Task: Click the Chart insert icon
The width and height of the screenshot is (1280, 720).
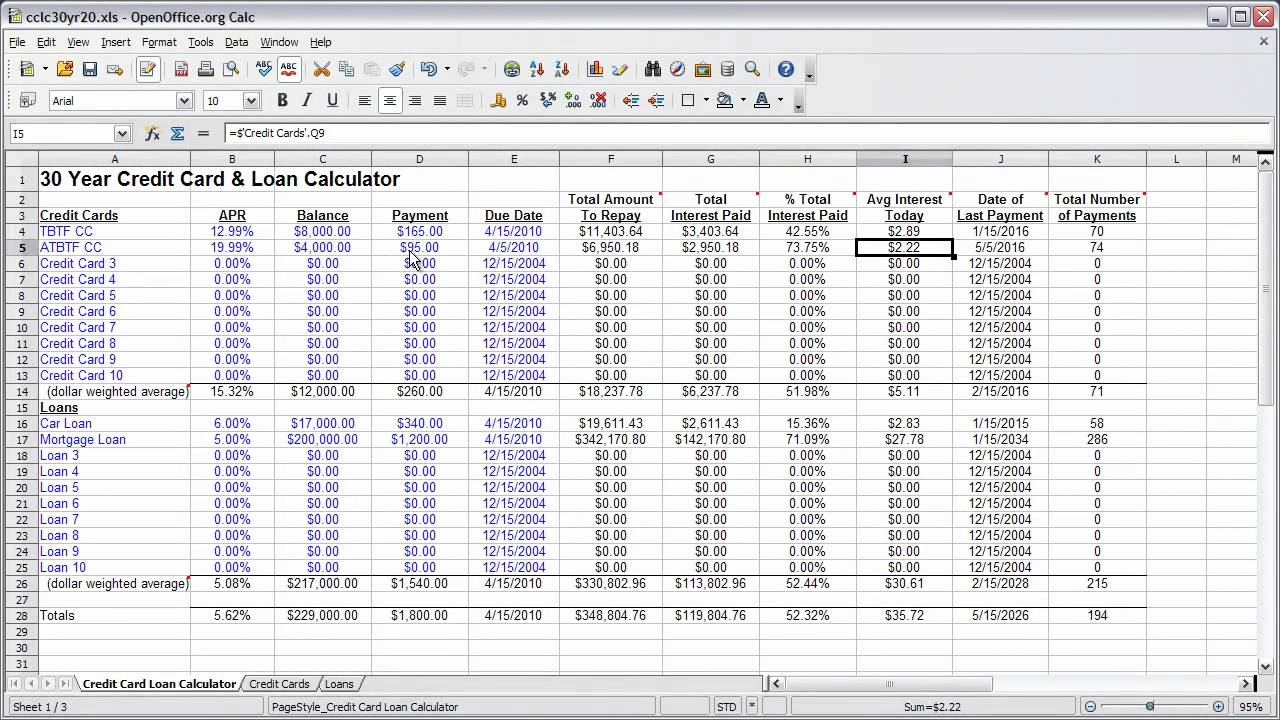Action: pyautogui.click(x=596, y=69)
